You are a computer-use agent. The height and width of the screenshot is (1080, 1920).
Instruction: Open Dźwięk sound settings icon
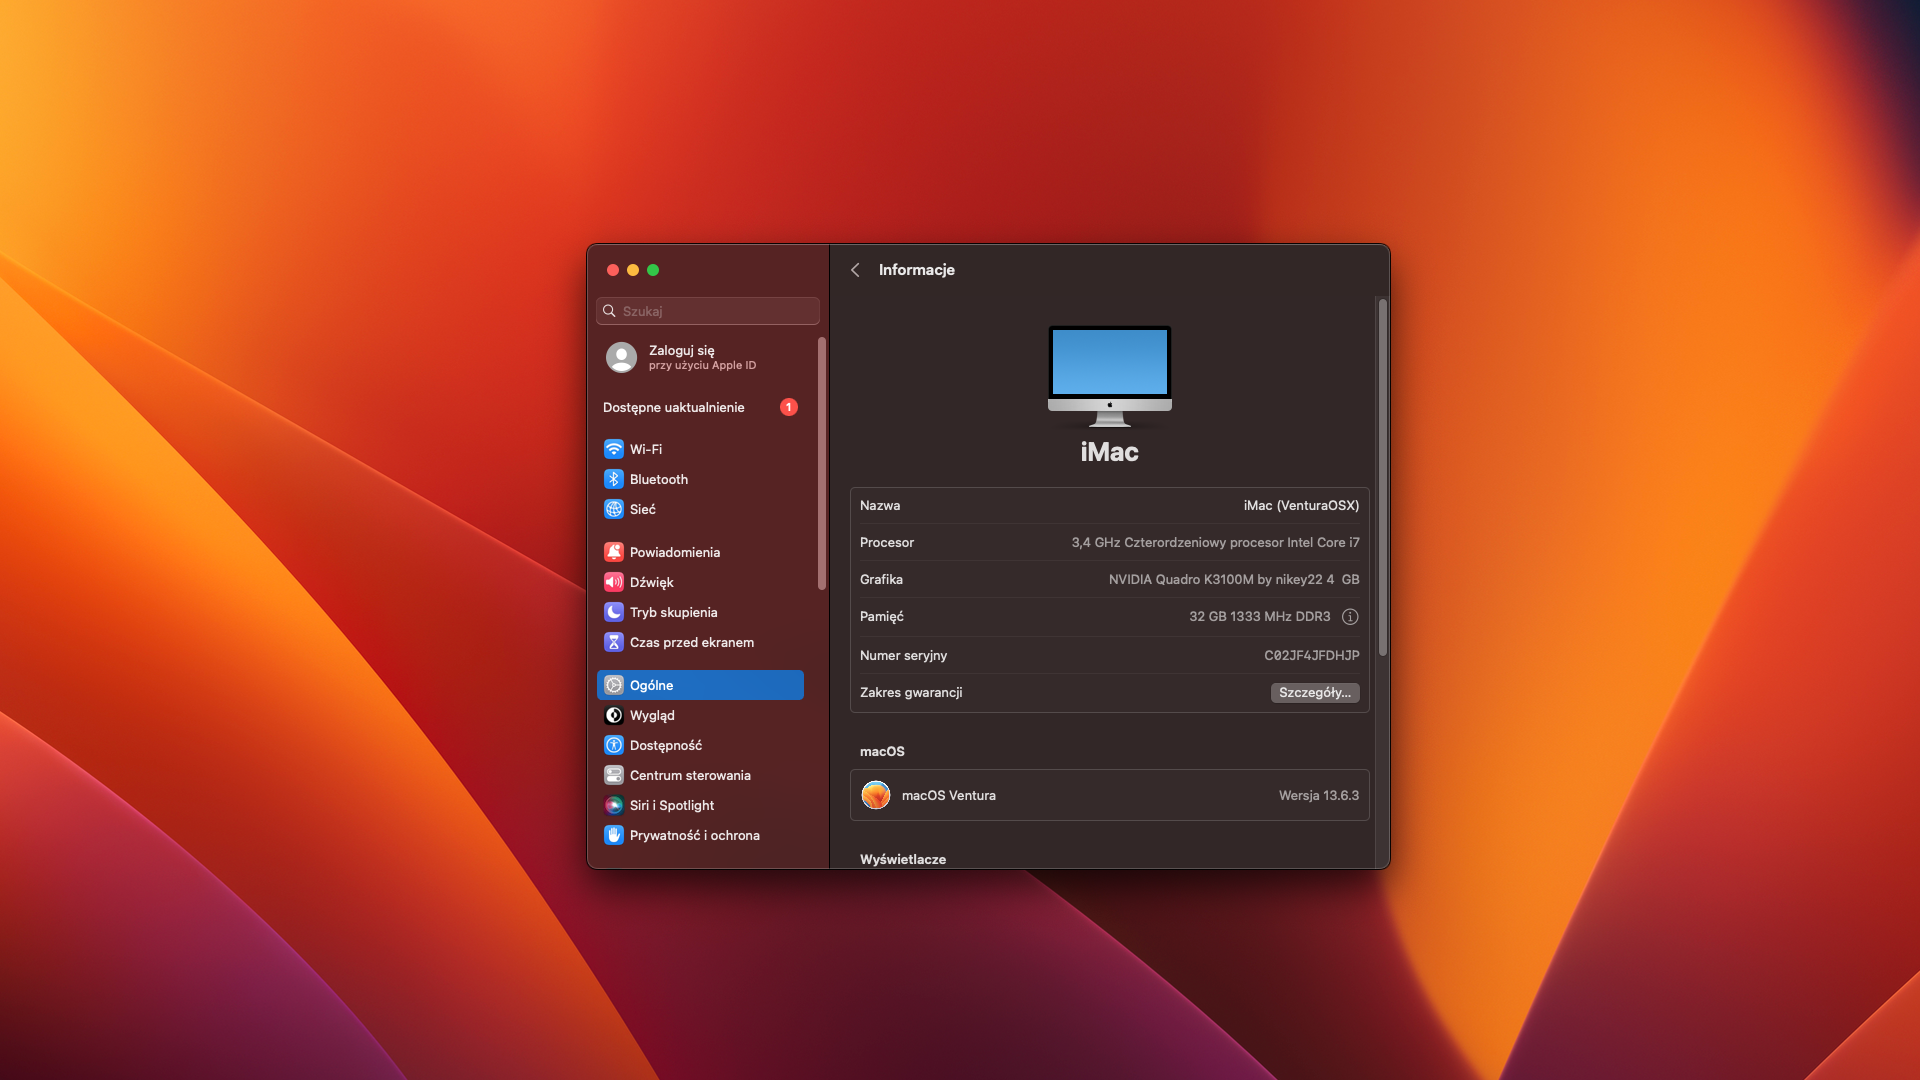(x=614, y=582)
